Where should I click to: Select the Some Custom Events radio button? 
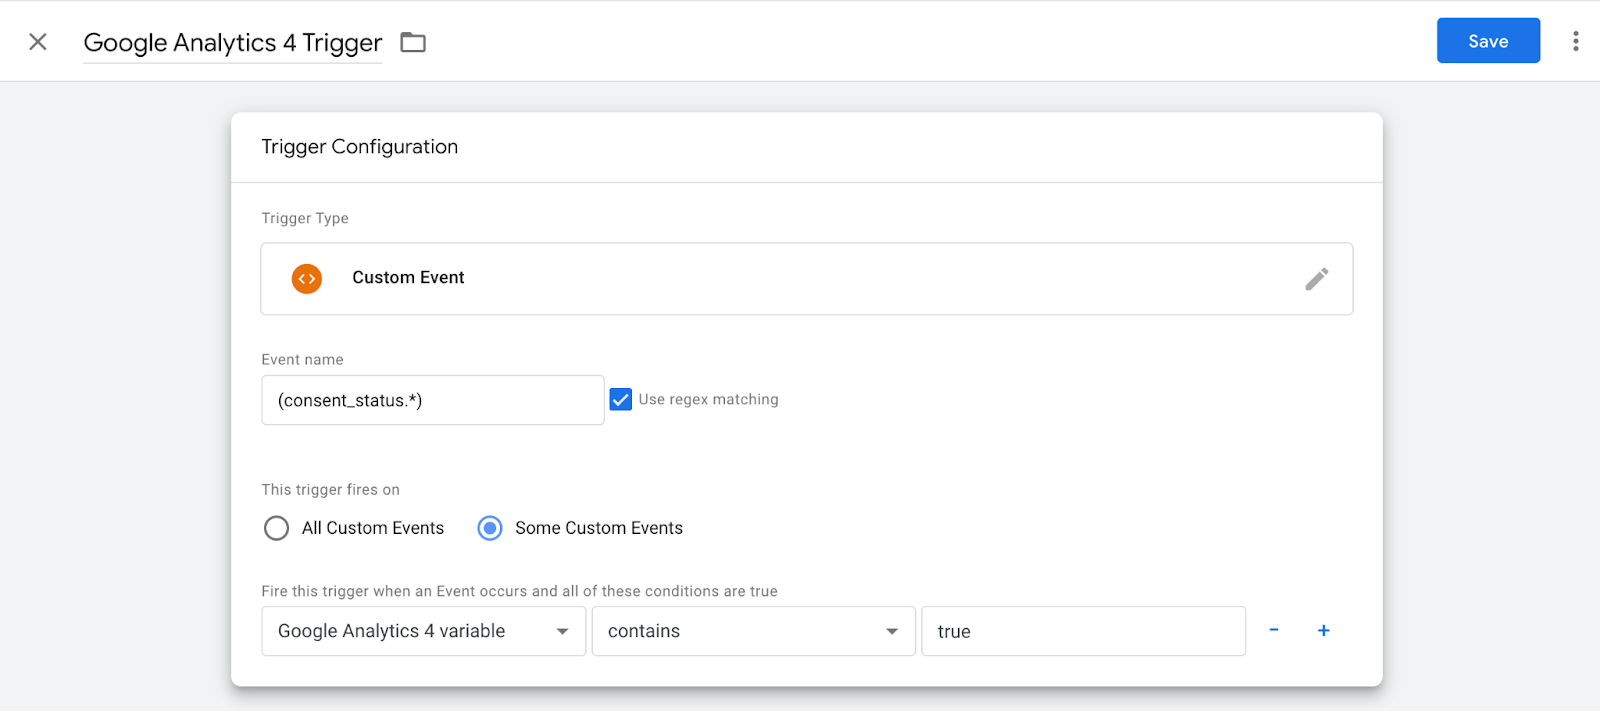tap(490, 528)
